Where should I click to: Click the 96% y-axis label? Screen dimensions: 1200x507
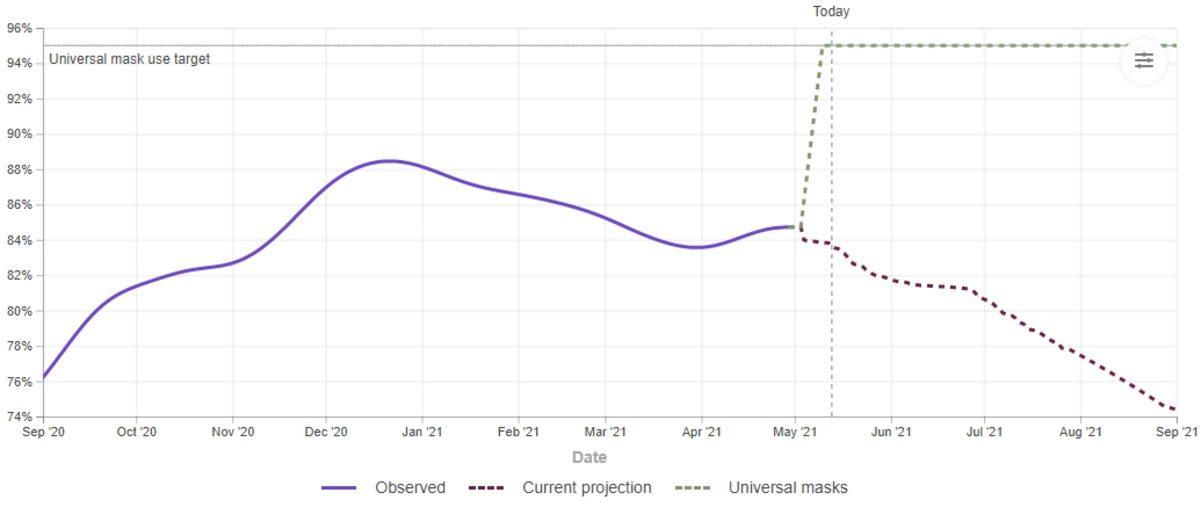tap(21, 28)
